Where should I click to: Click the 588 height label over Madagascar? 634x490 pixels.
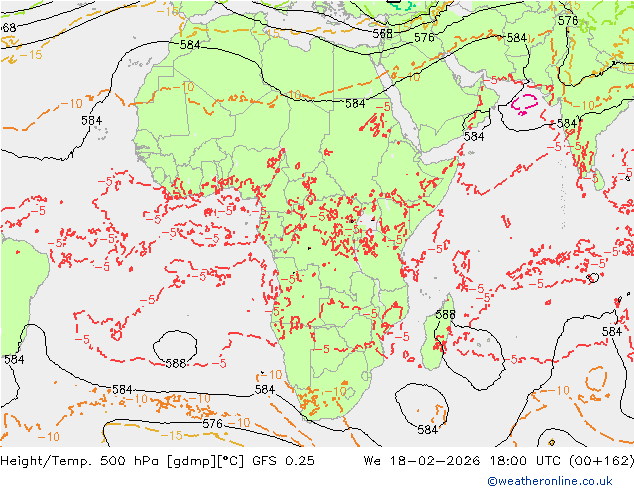[445, 314]
